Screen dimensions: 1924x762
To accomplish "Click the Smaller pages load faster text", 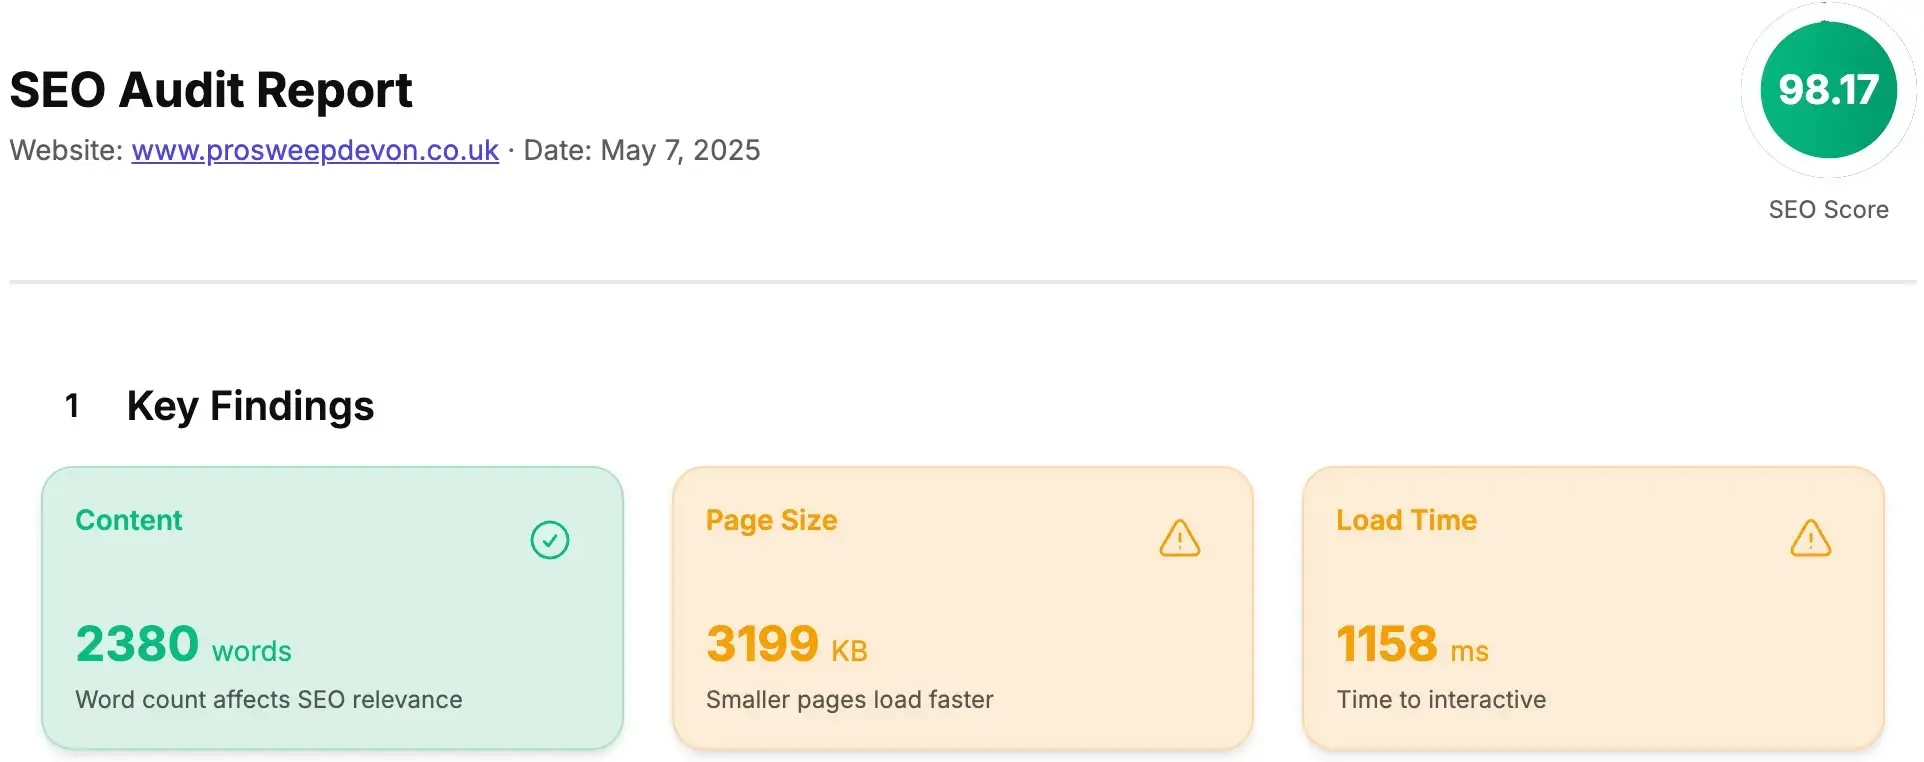I will coord(849,699).
